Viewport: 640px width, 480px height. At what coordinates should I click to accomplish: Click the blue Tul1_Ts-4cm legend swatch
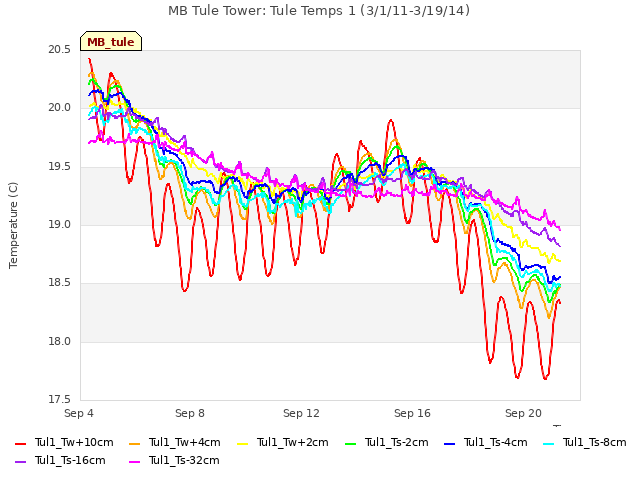(449, 444)
